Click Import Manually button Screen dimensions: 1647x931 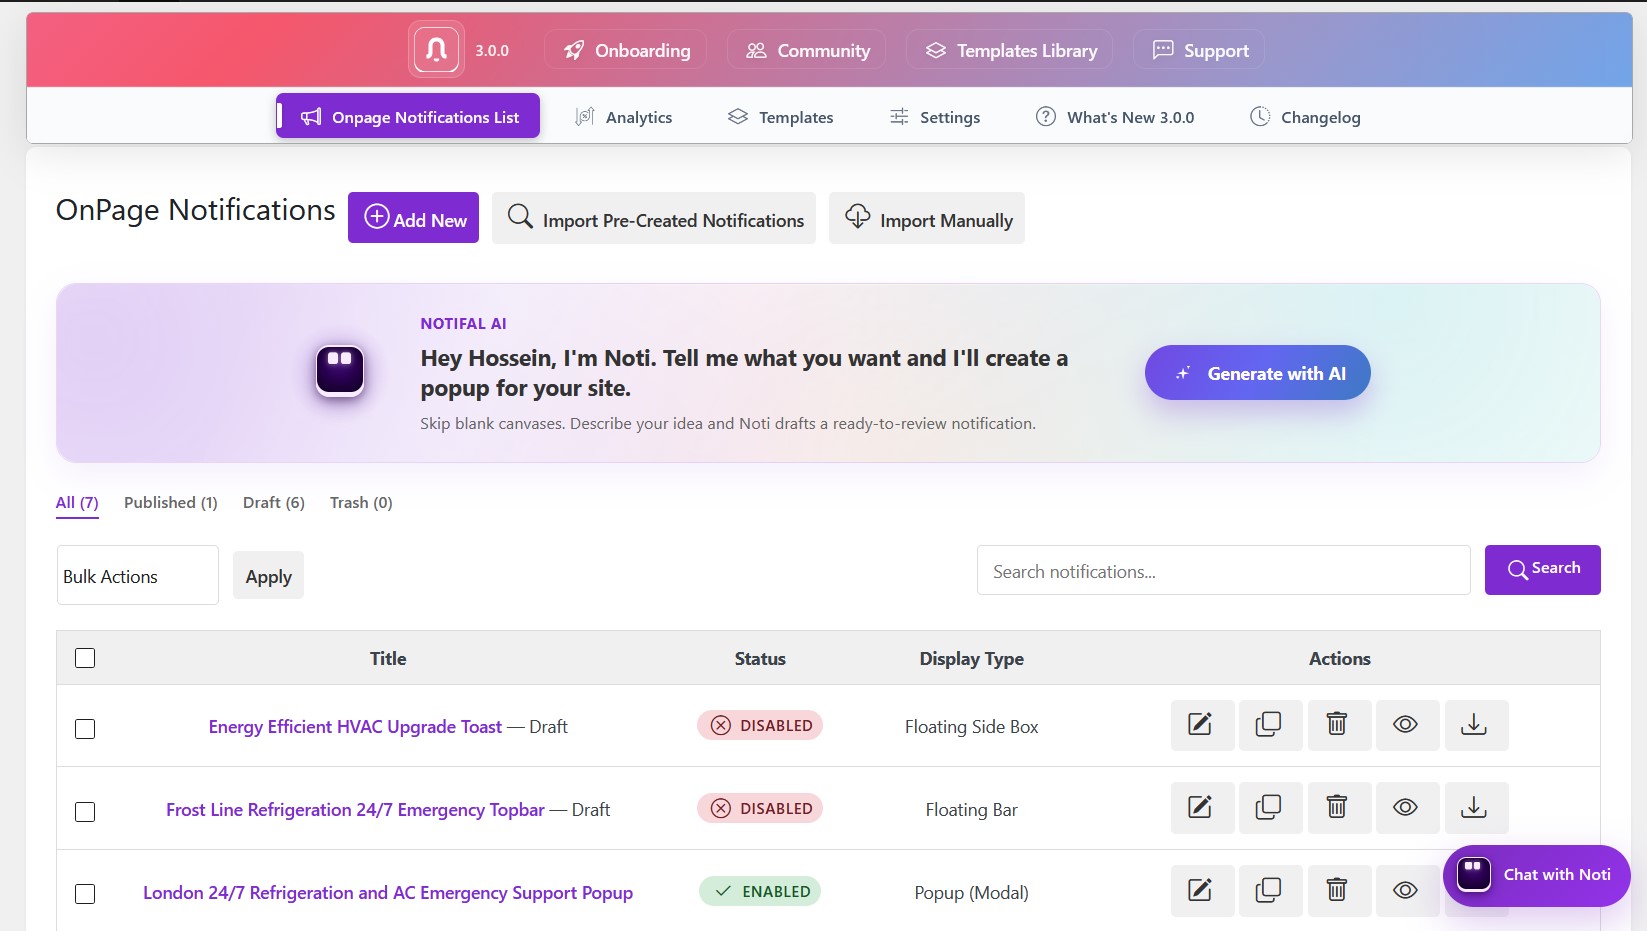(x=927, y=218)
